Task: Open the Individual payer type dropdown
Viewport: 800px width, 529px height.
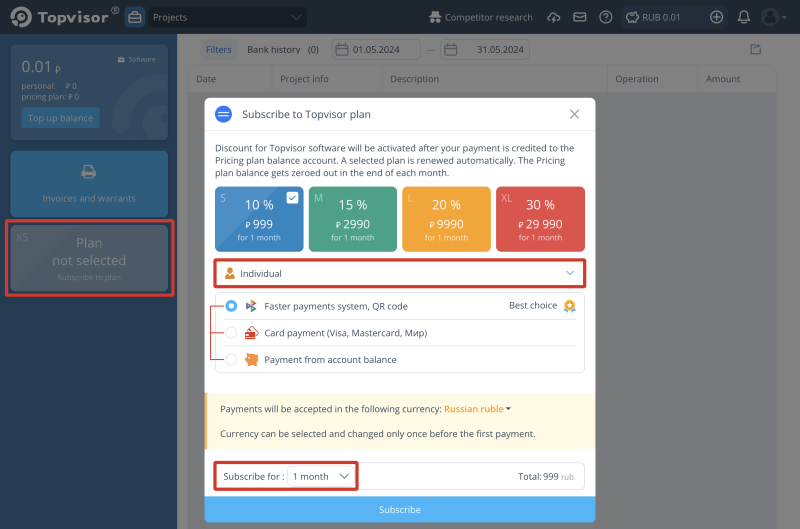Action: pos(399,273)
